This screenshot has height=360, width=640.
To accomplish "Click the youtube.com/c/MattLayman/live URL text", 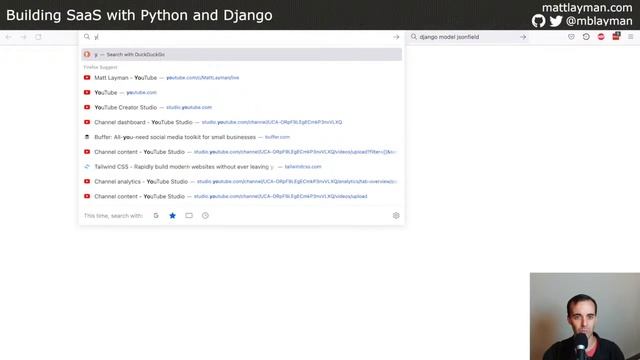I will pyautogui.click(x=203, y=78).
